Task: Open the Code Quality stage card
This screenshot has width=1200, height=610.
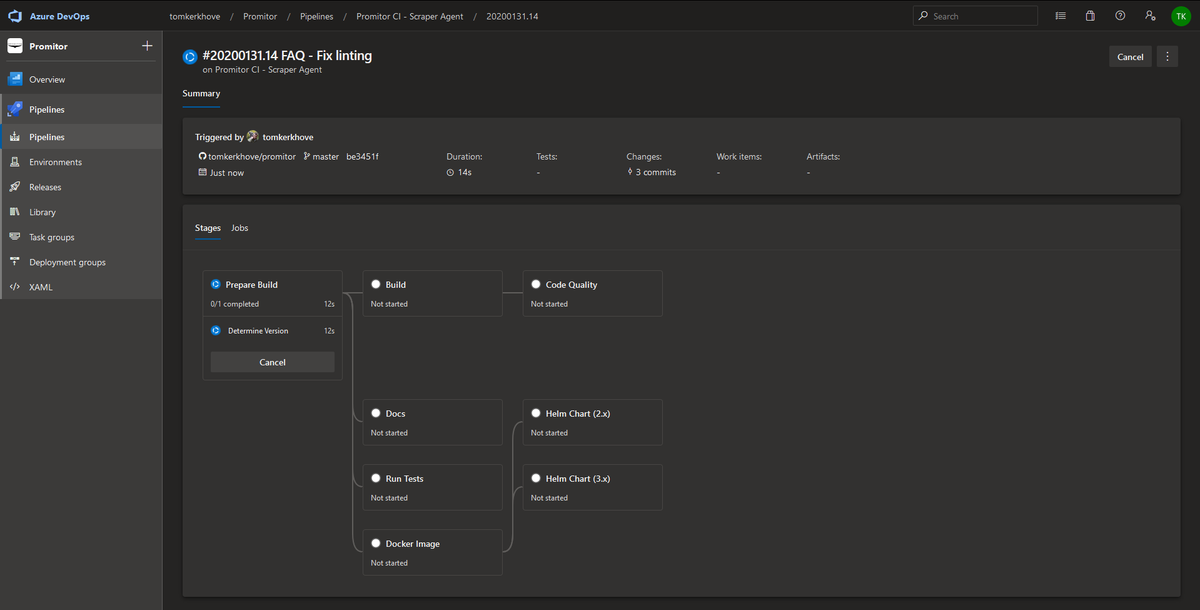Action: tap(592, 293)
